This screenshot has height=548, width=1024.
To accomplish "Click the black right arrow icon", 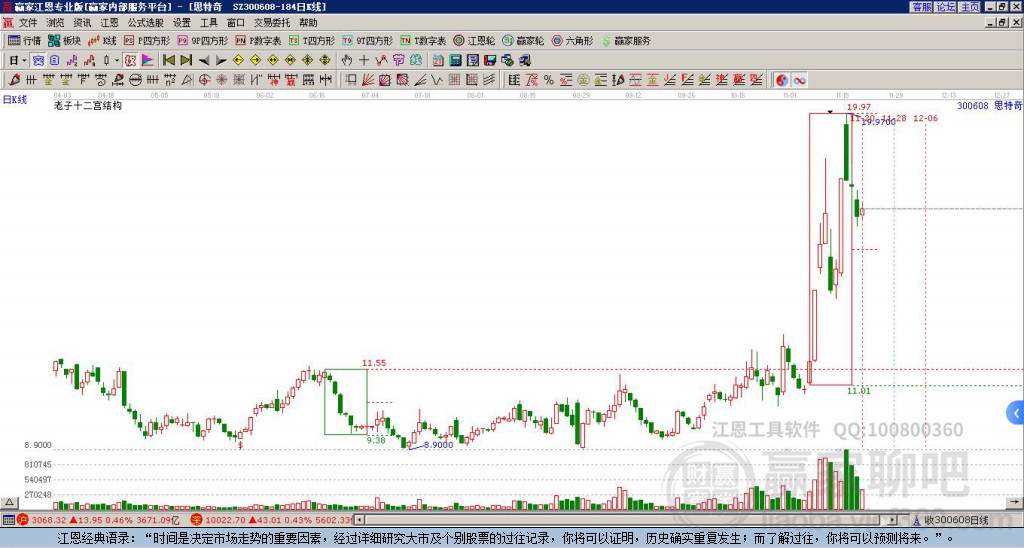I will tap(221, 61).
